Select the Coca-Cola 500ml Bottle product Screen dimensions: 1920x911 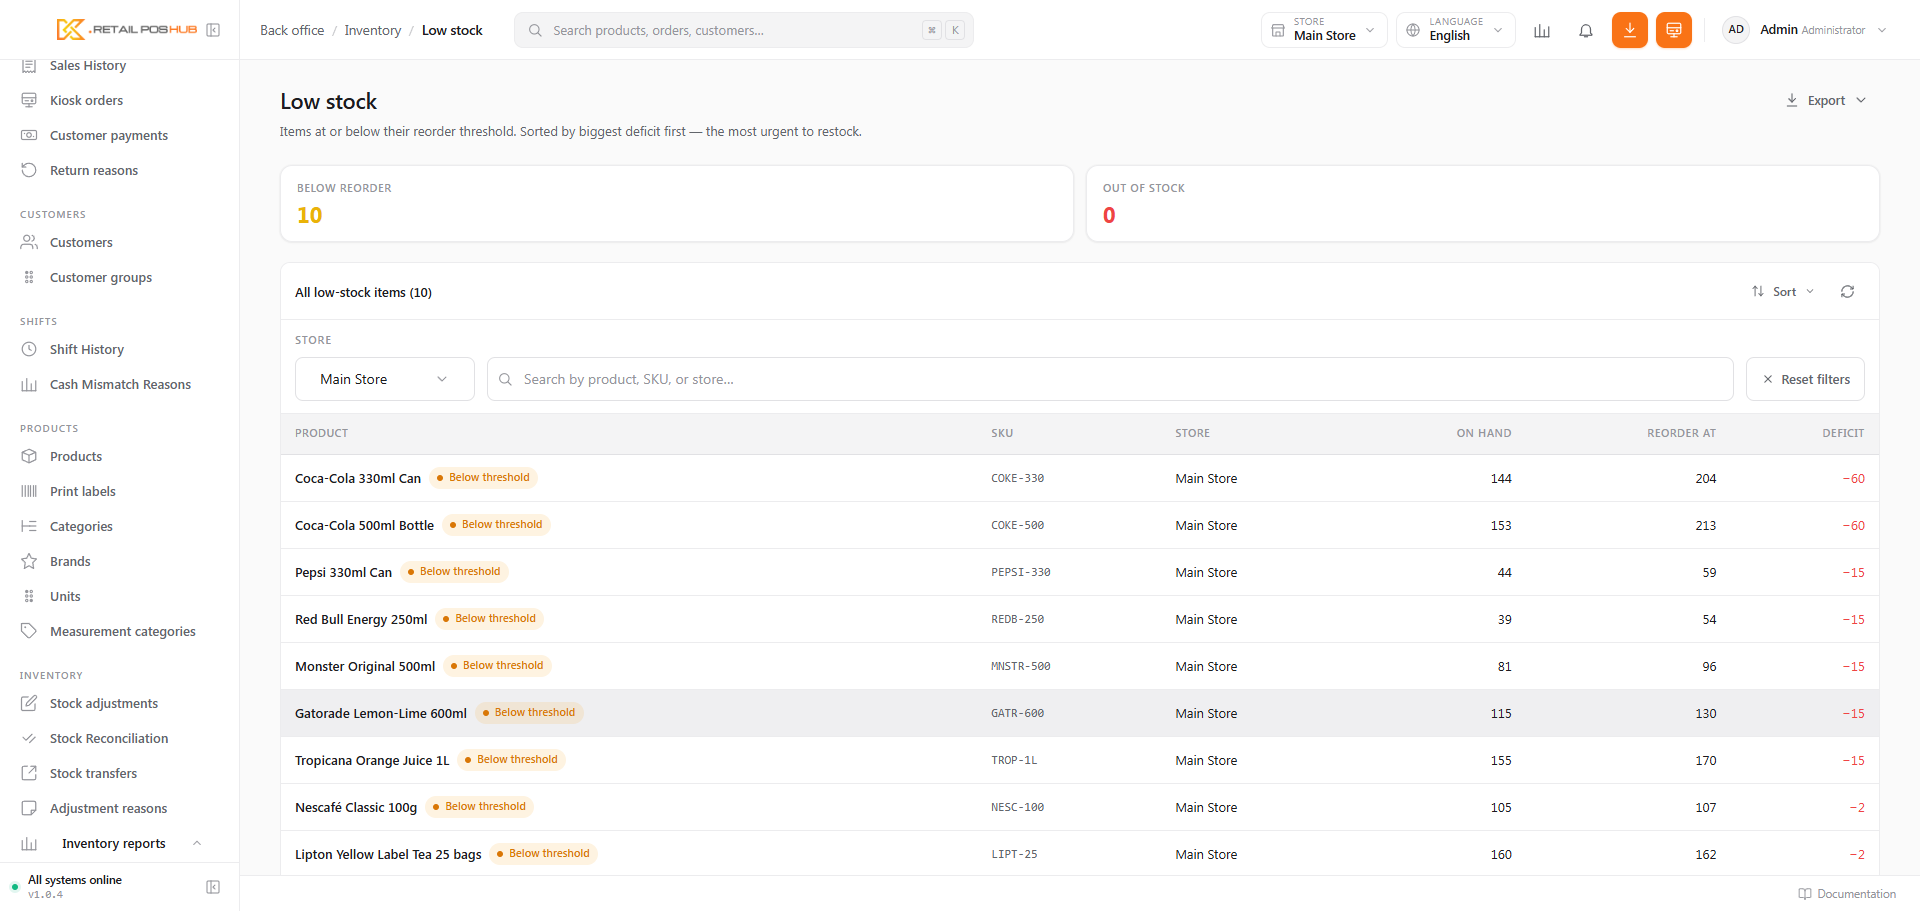pyautogui.click(x=364, y=526)
